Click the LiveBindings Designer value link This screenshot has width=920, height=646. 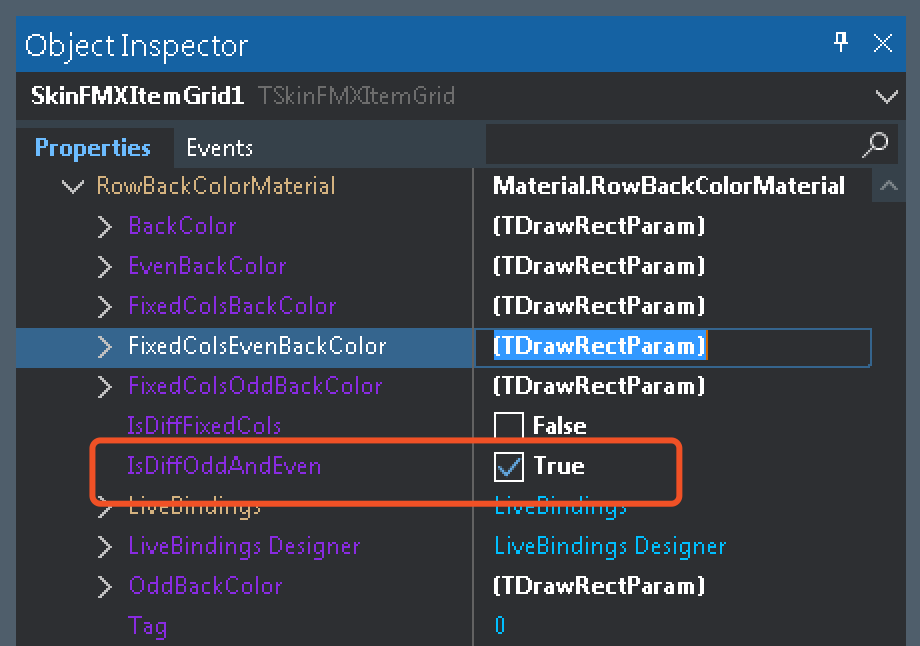click(x=610, y=546)
